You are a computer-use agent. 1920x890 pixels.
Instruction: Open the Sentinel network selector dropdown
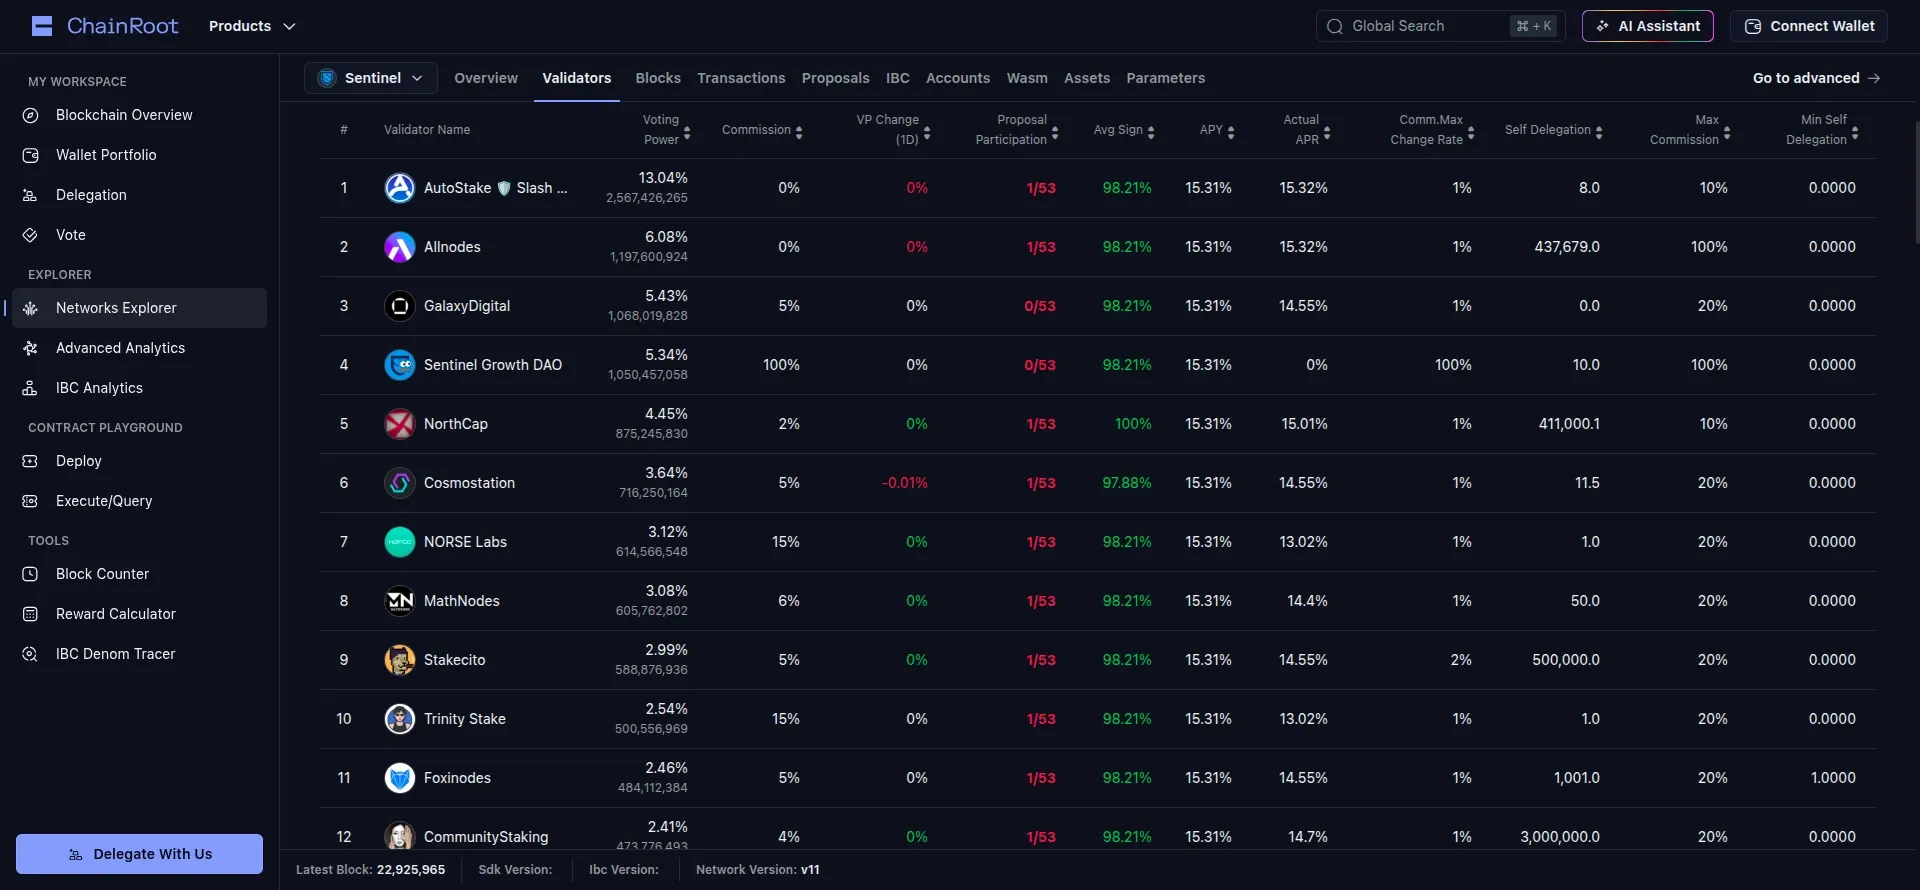[x=371, y=78]
